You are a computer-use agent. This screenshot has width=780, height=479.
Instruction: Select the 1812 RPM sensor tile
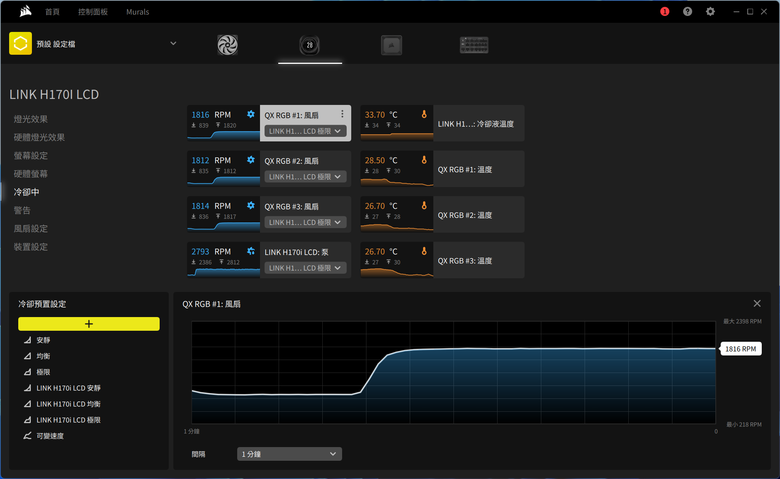223,169
